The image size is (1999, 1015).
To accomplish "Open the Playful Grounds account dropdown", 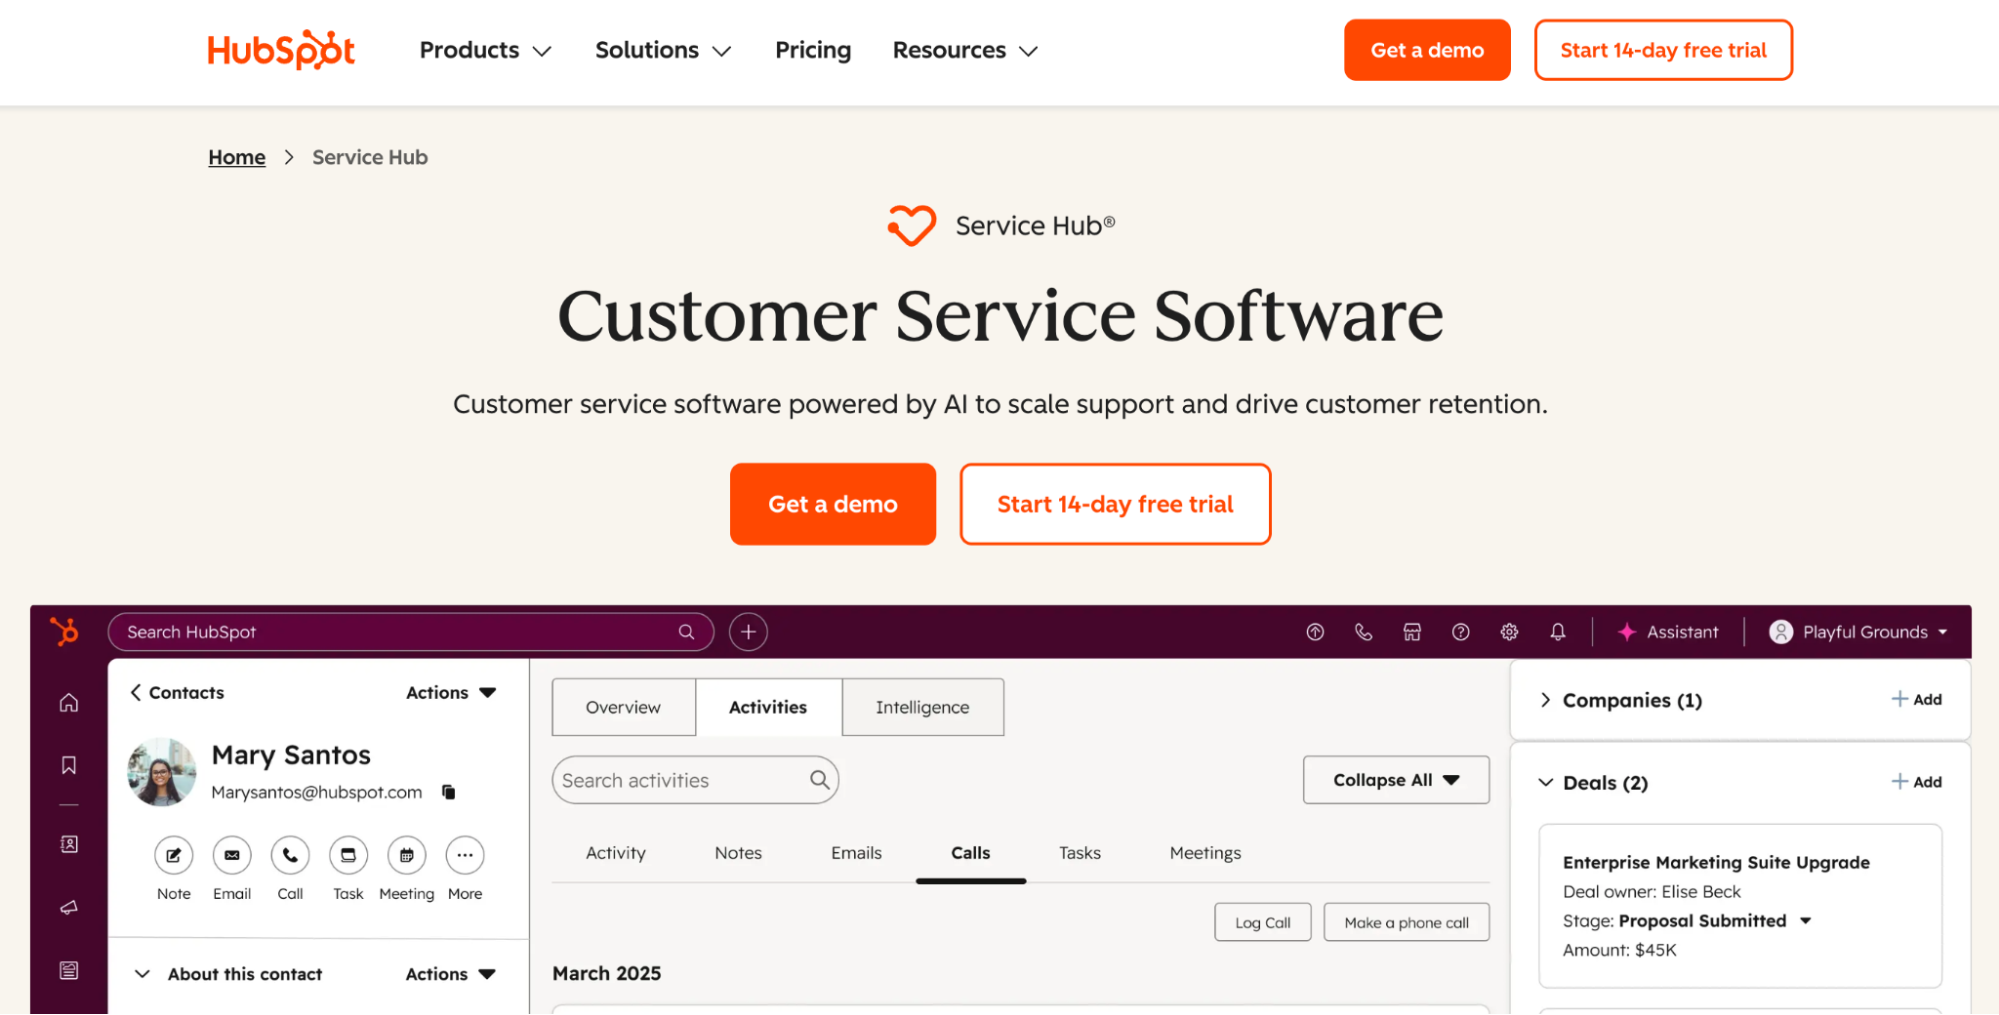I will (x=1858, y=632).
